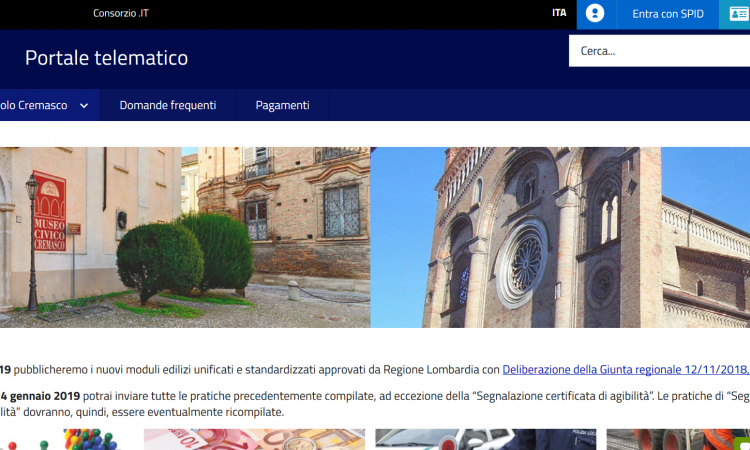Click the bold 4 gennaio 2019 notice text
750x450 pixels.
(40, 396)
